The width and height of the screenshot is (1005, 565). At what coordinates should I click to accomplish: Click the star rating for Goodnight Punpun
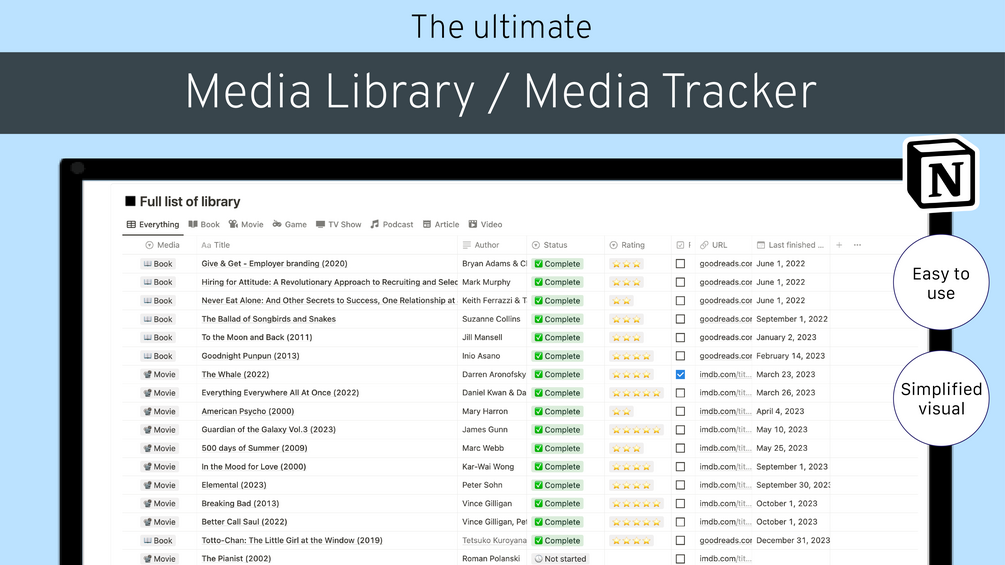pyautogui.click(x=631, y=356)
